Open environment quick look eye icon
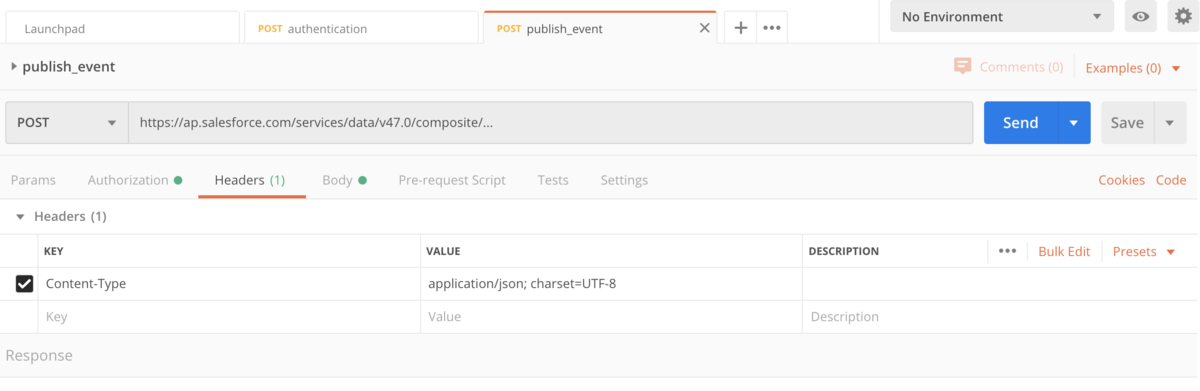Screen dimensions: 1200x391 point(1140,16)
